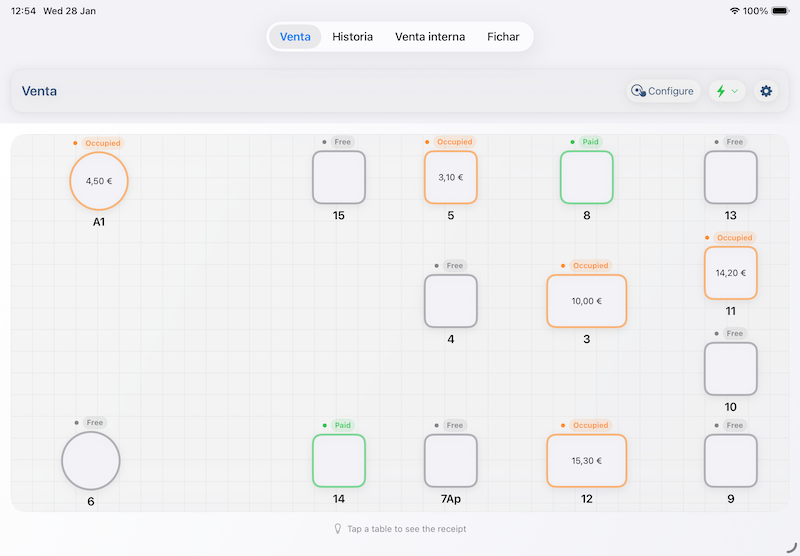Tap free round table 6
This screenshot has height=556, width=800.
pyautogui.click(x=91, y=461)
